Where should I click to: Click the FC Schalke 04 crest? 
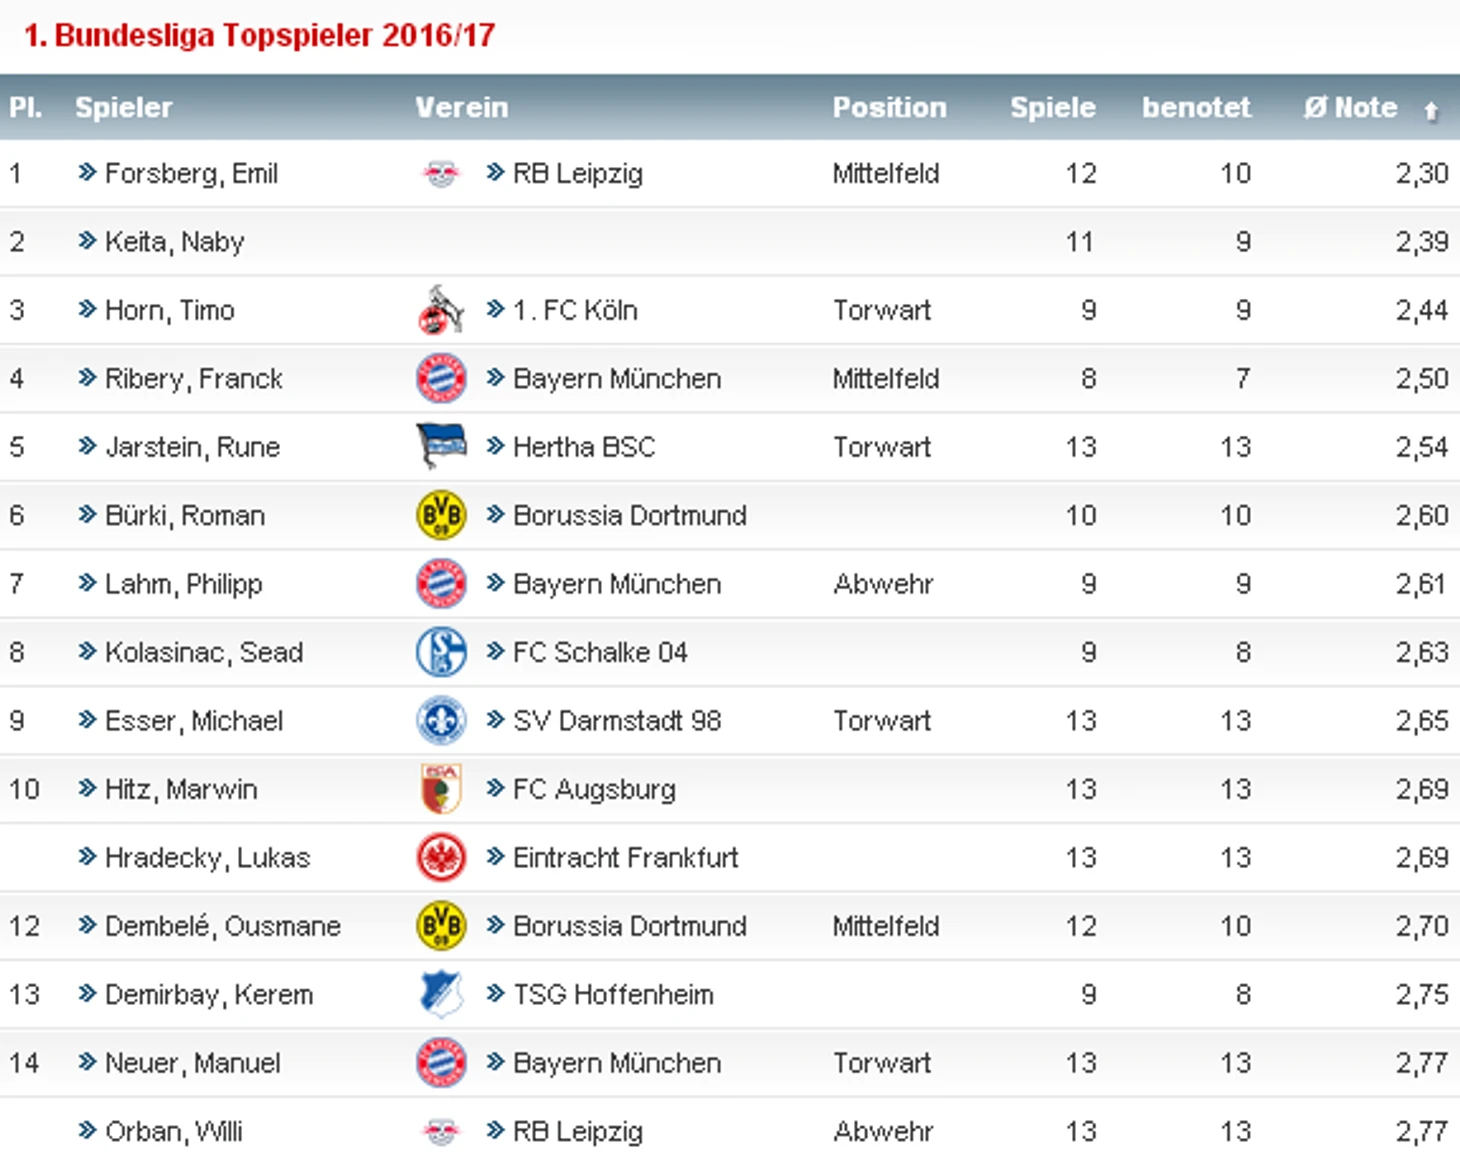click(440, 652)
